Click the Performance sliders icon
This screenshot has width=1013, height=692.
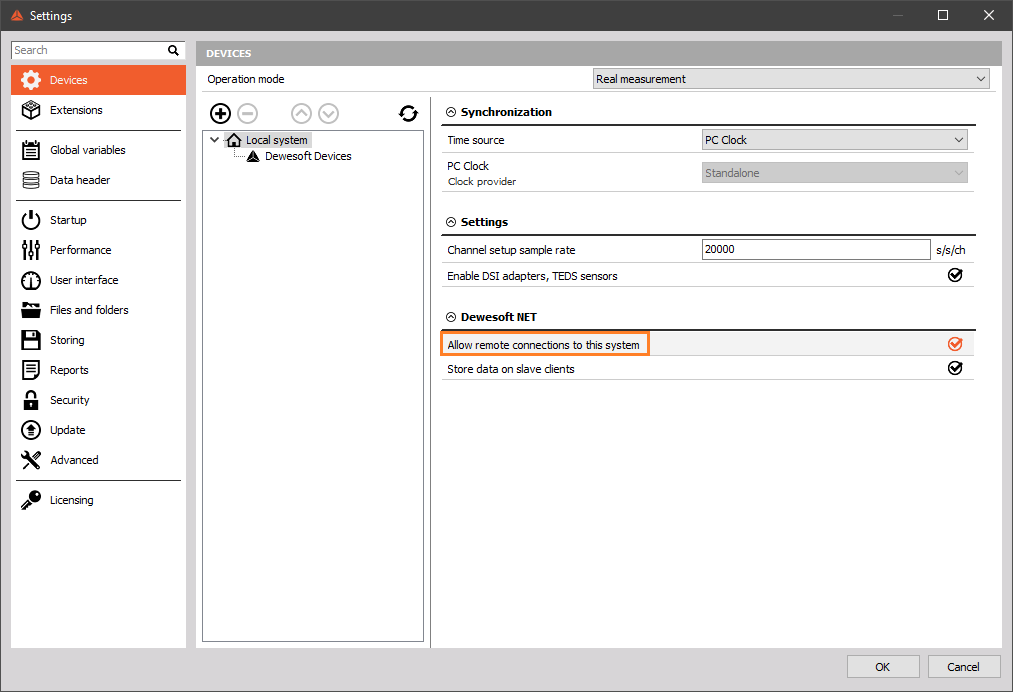tap(30, 250)
